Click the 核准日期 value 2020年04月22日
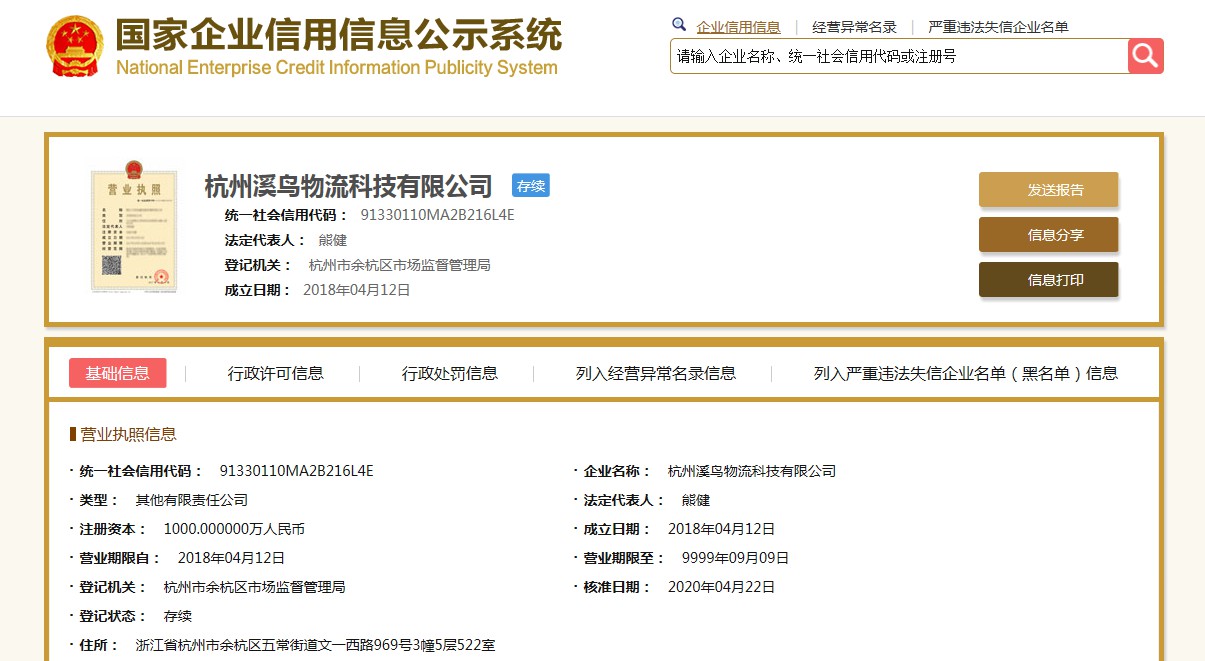 click(x=721, y=587)
